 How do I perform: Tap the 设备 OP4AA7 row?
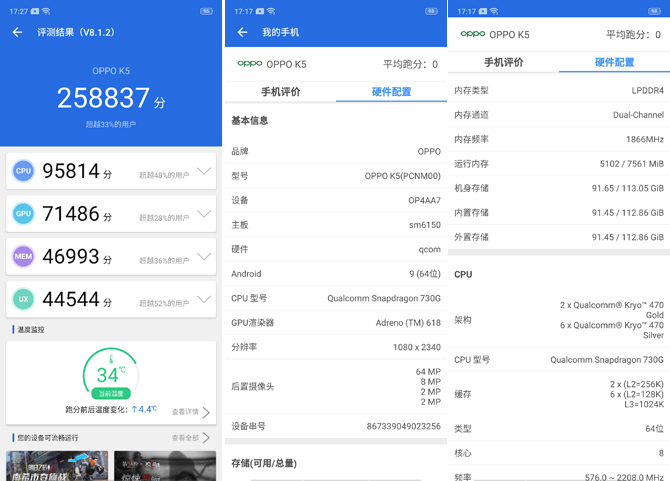(336, 200)
